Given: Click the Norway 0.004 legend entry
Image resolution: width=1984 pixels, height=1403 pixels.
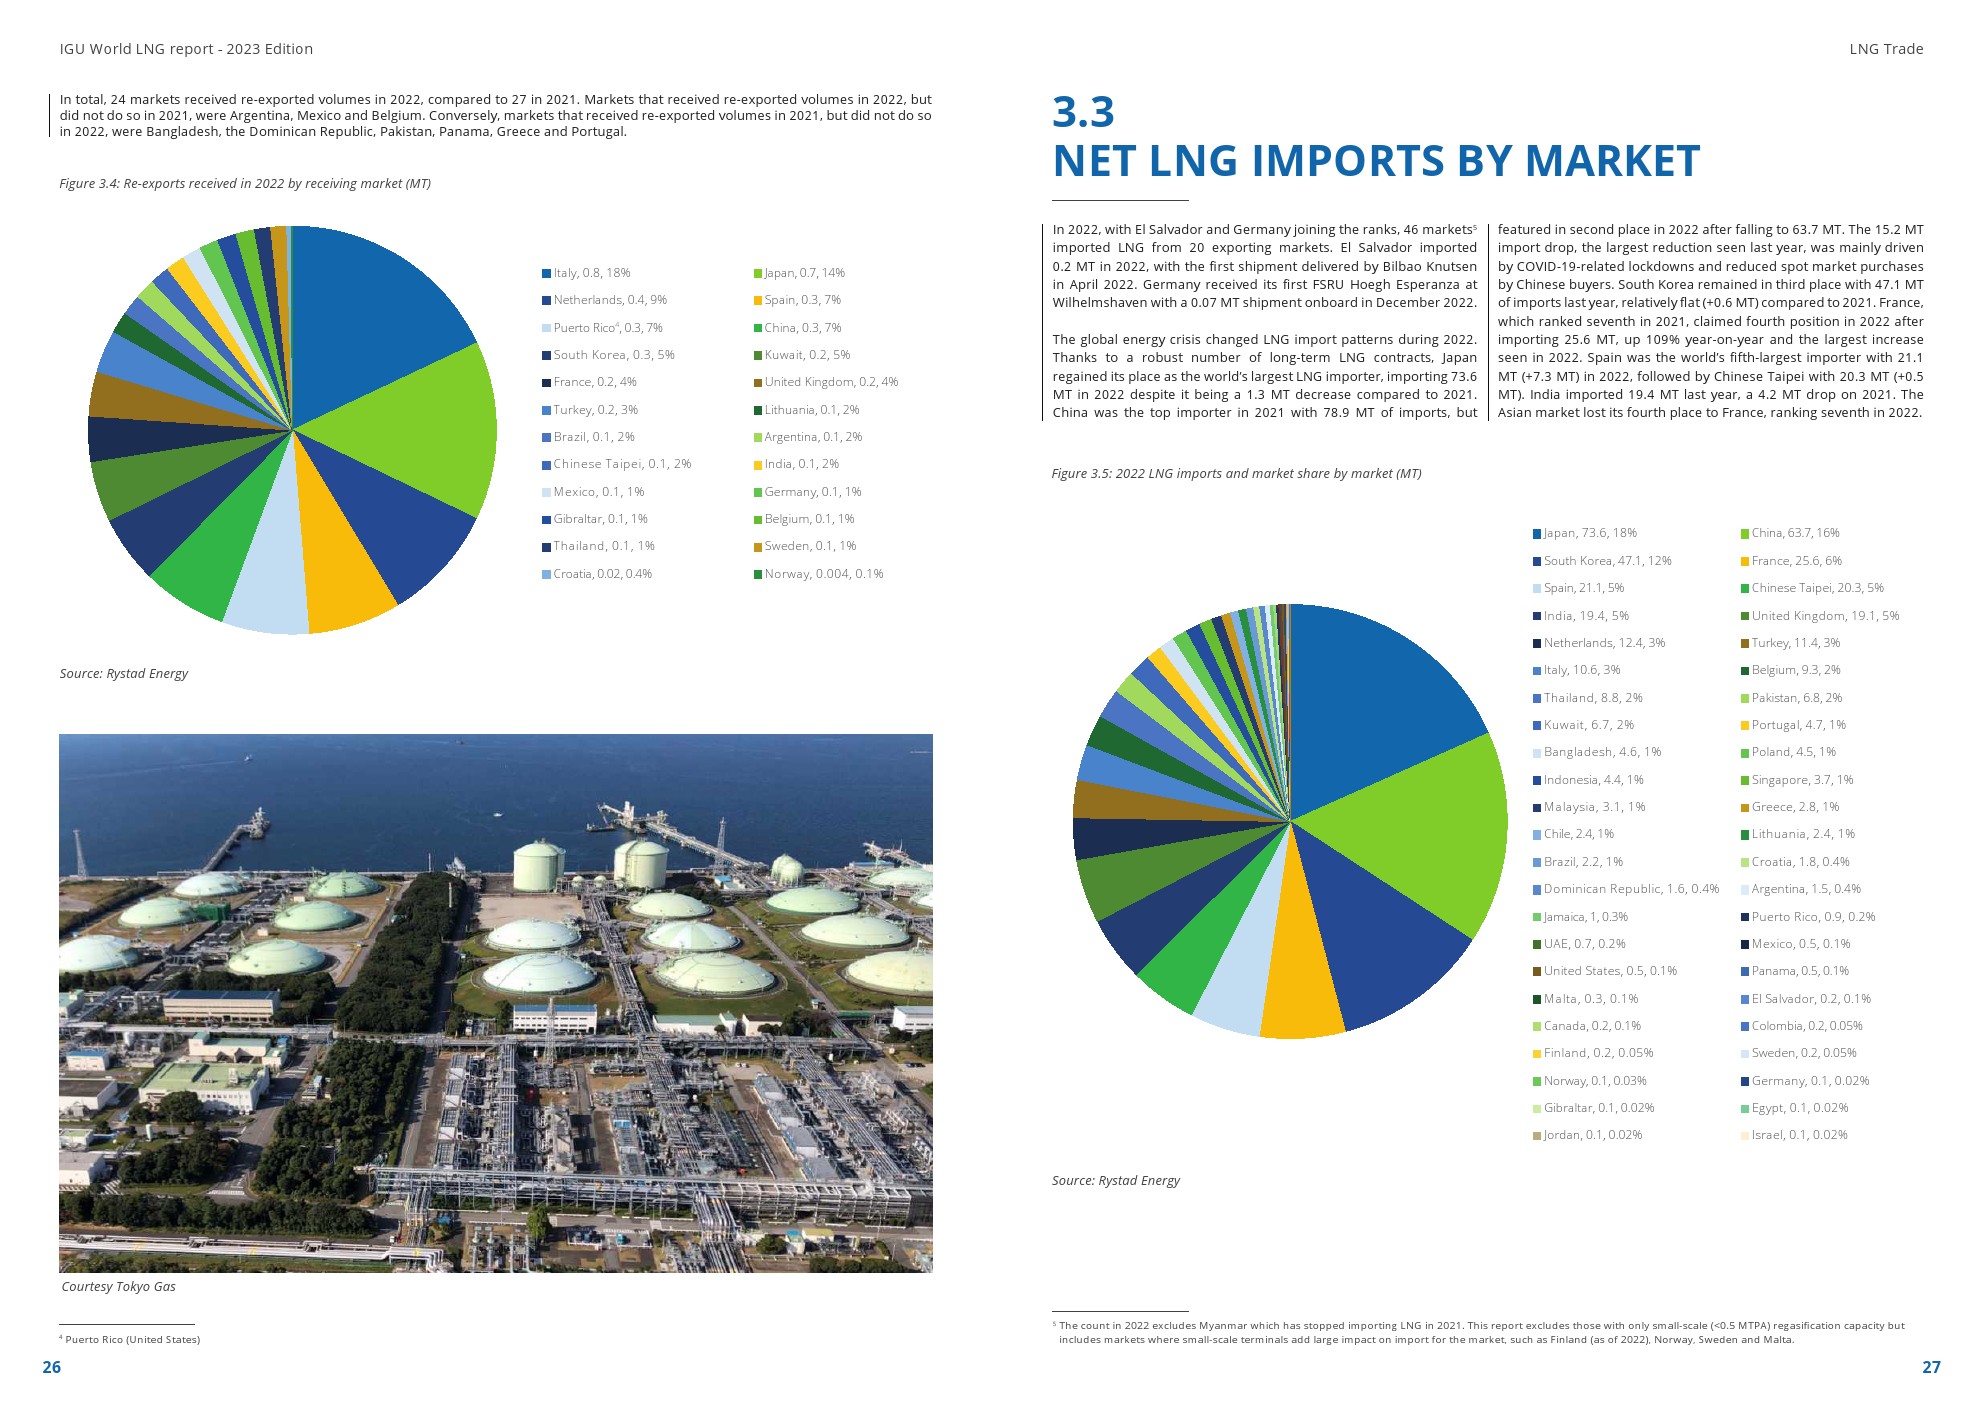Looking at the screenshot, I should coord(823,574).
